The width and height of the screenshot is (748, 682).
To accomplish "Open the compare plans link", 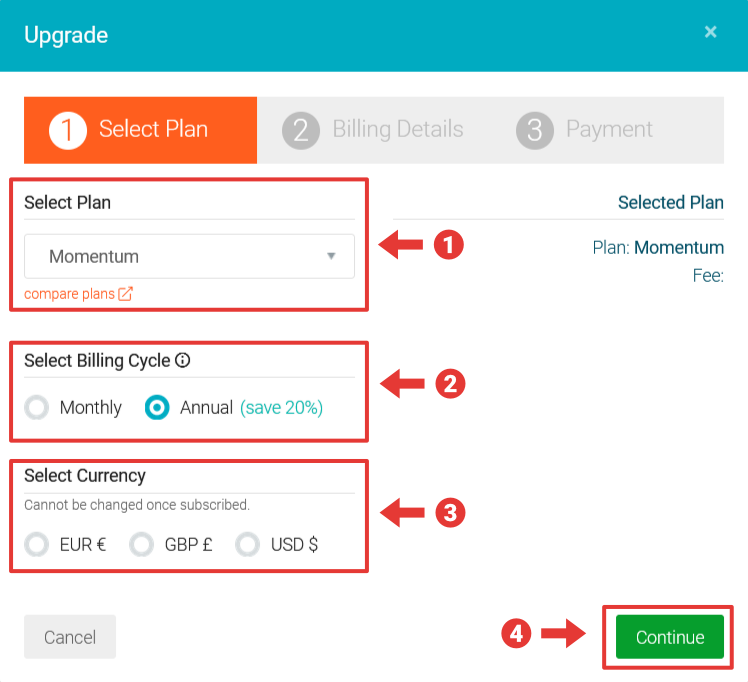I will [x=70, y=294].
